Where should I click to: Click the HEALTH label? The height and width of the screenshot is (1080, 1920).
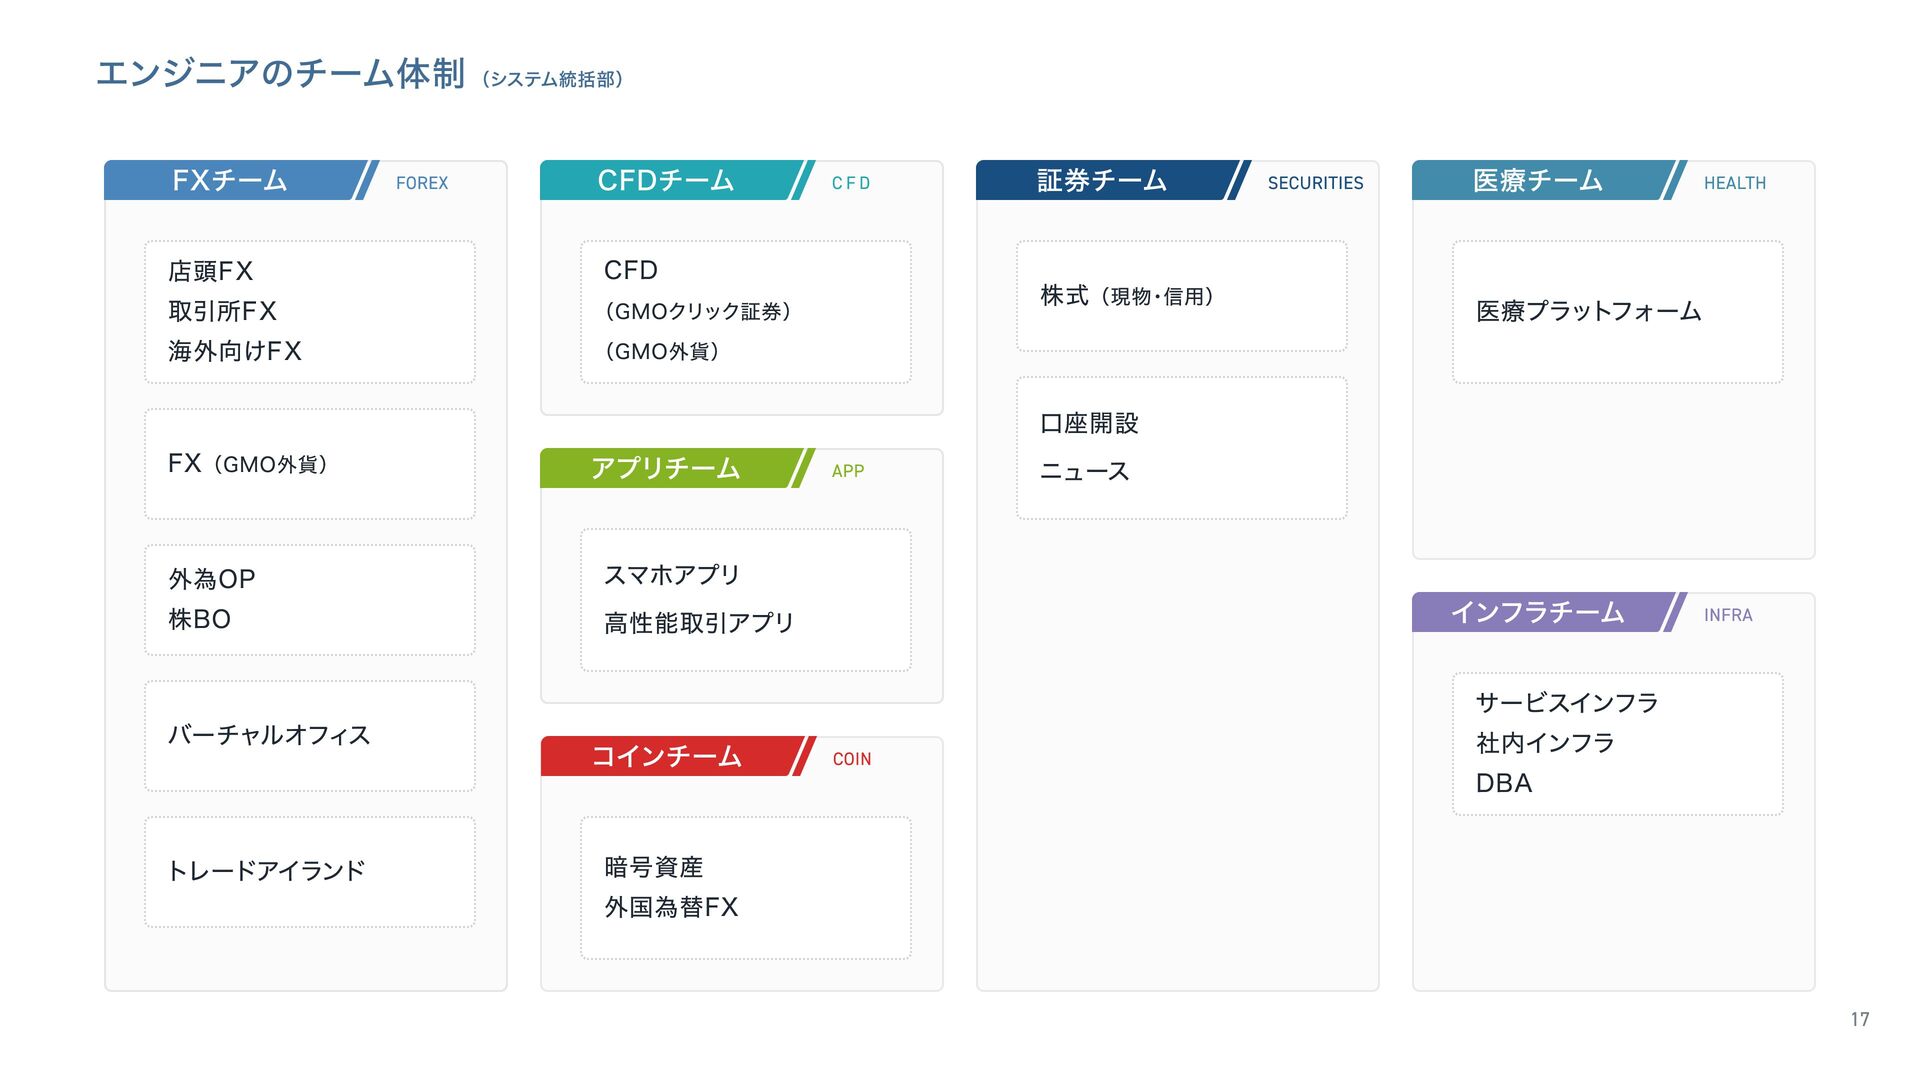(x=1734, y=184)
